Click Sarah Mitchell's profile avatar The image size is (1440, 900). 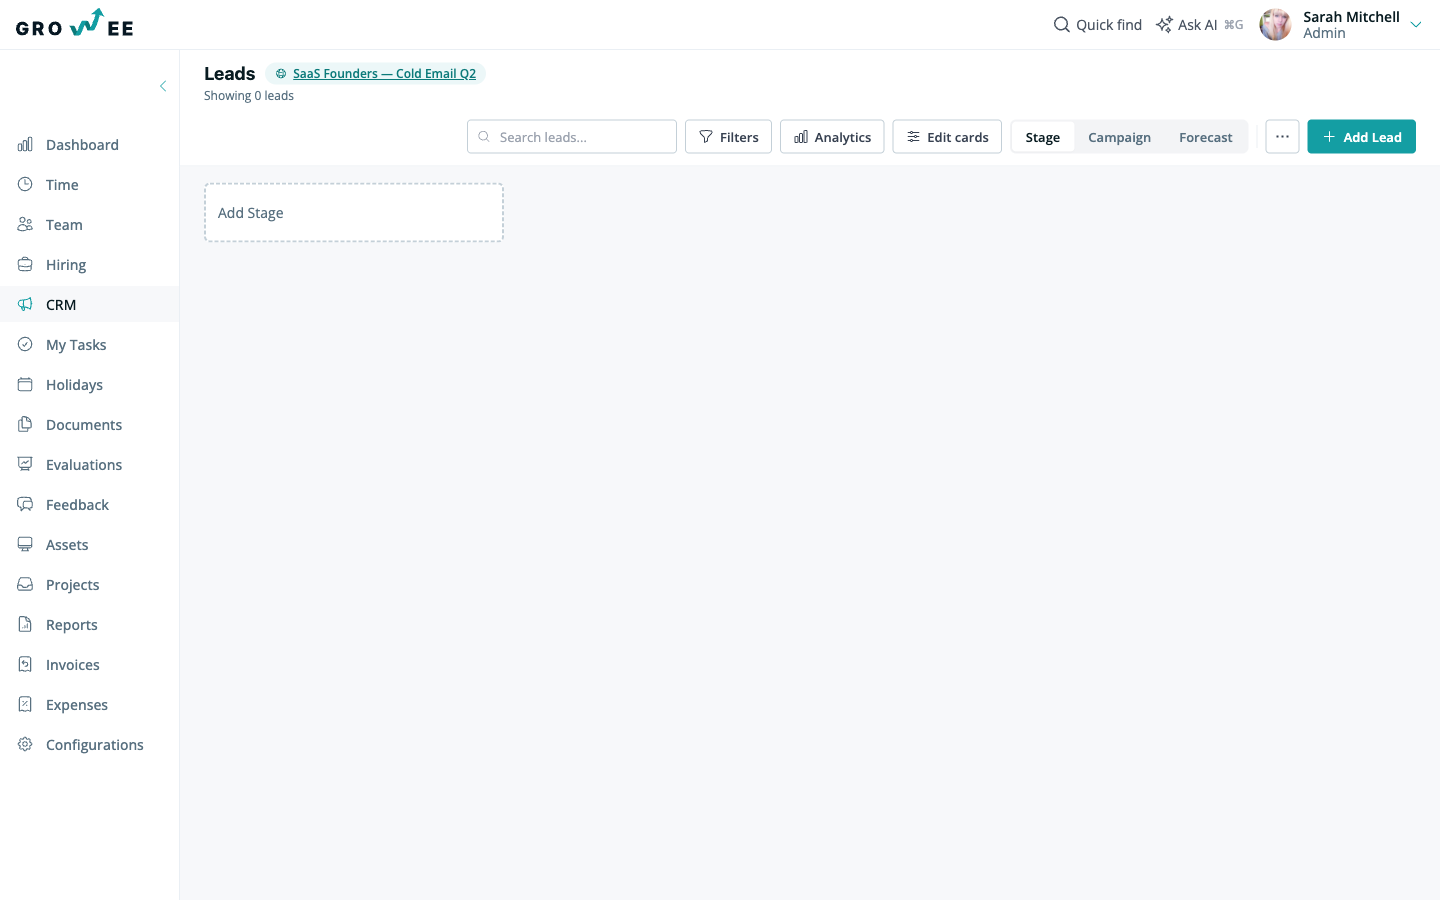point(1275,24)
